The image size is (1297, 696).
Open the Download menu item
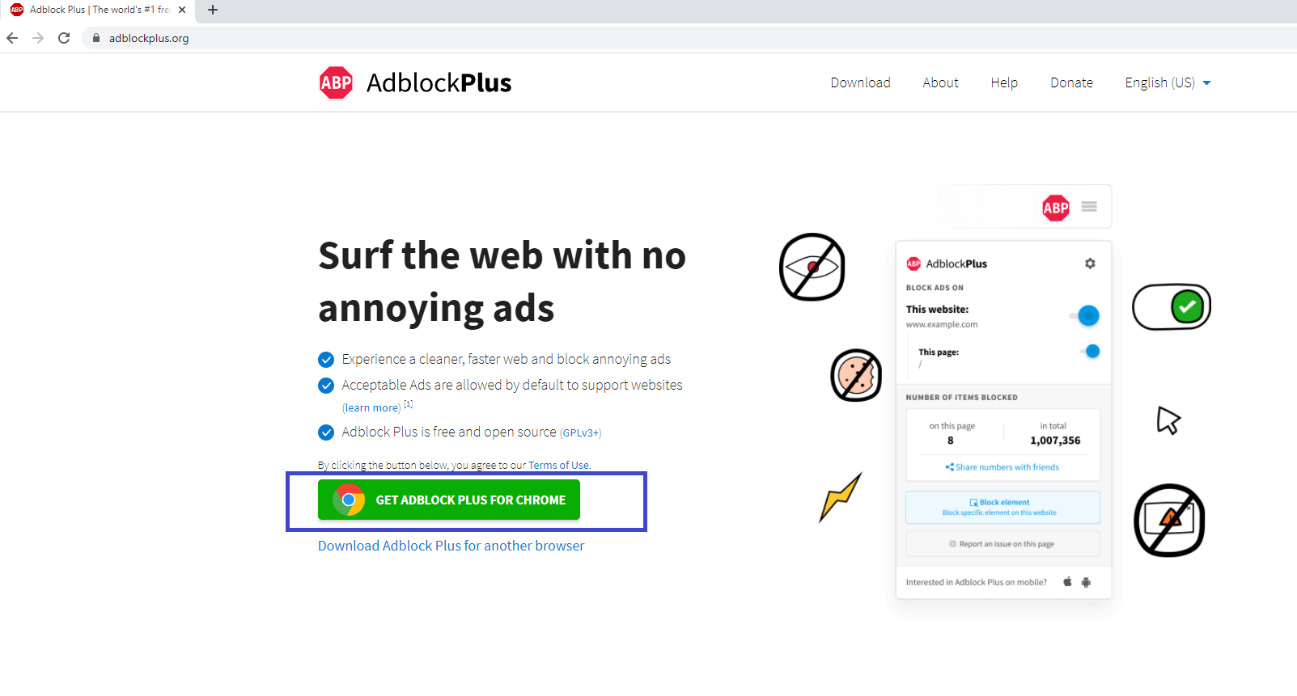[x=860, y=83]
